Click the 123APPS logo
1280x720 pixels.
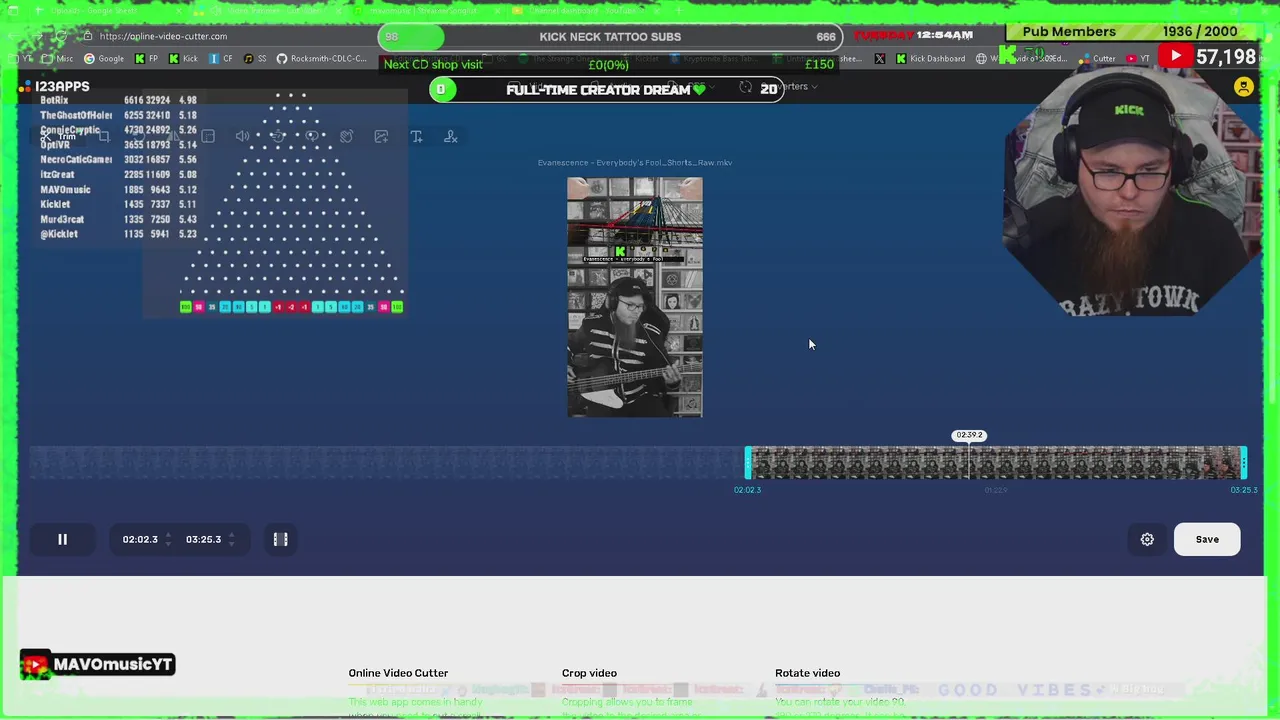tap(54, 87)
